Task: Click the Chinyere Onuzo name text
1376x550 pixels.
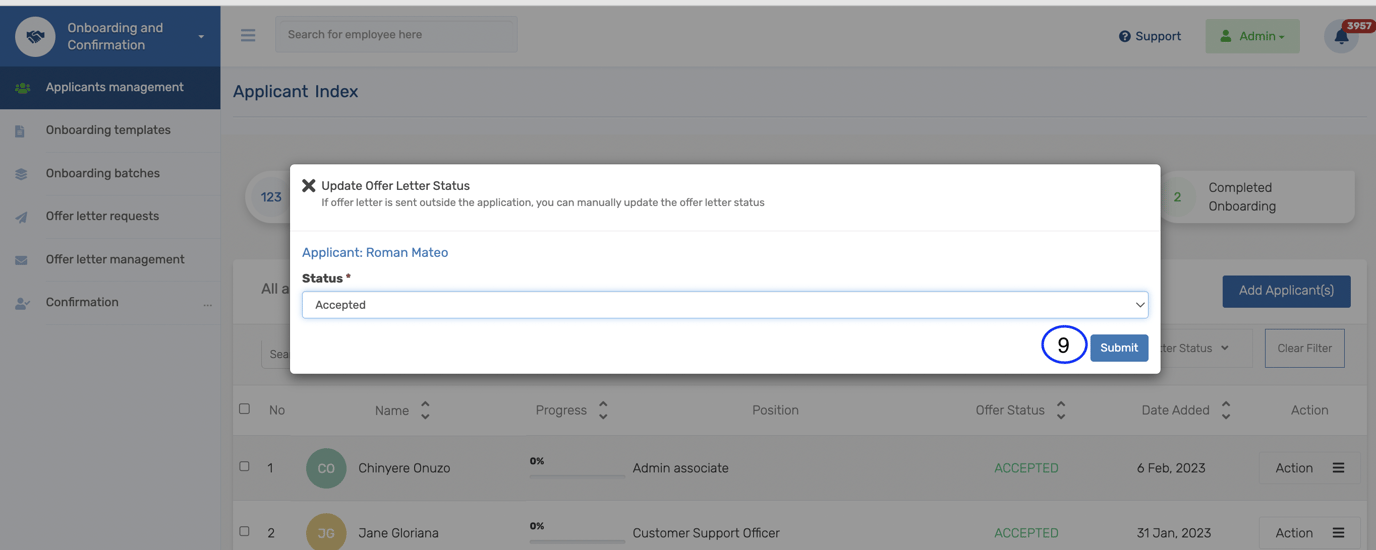Action: pos(404,468)
